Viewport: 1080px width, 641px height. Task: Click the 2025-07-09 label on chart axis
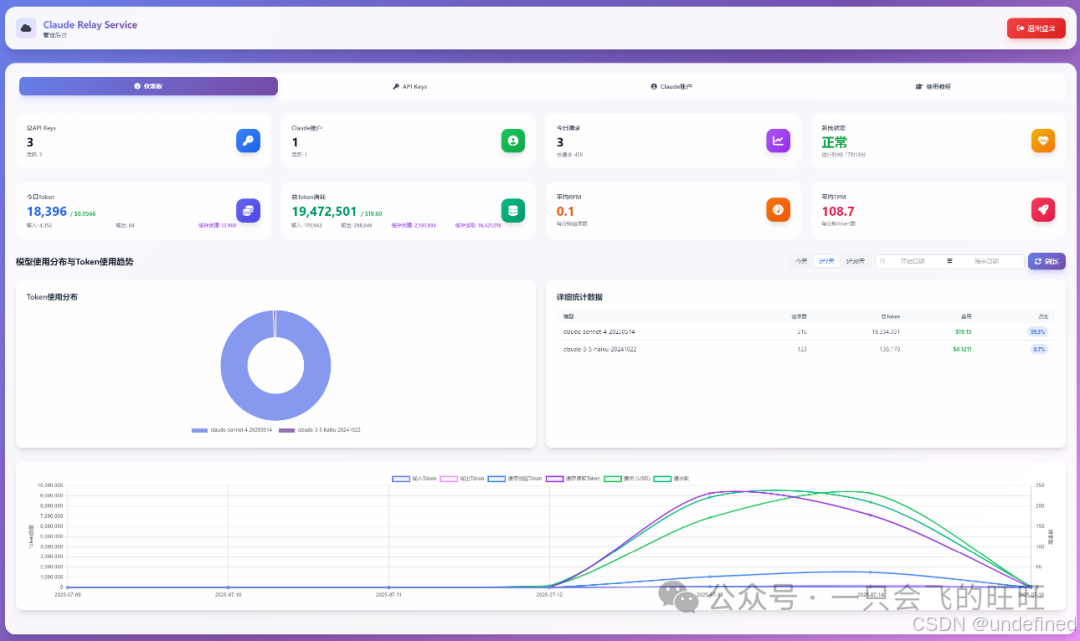click(68, 595)
